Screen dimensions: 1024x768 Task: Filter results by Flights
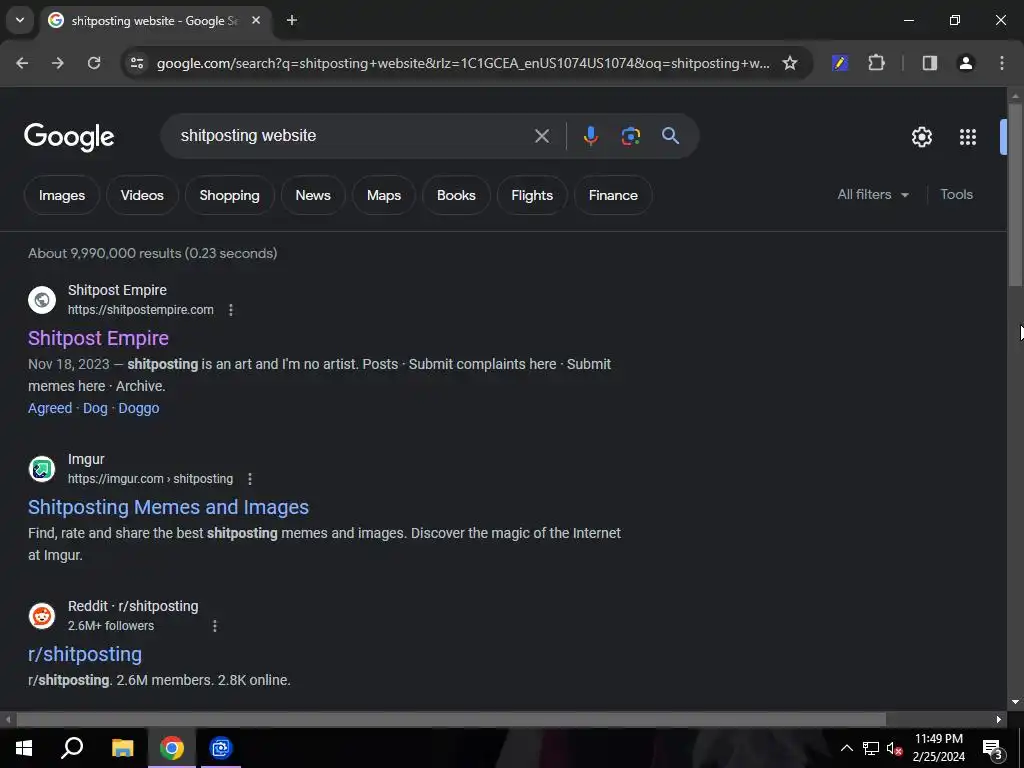tap(532, 195)
